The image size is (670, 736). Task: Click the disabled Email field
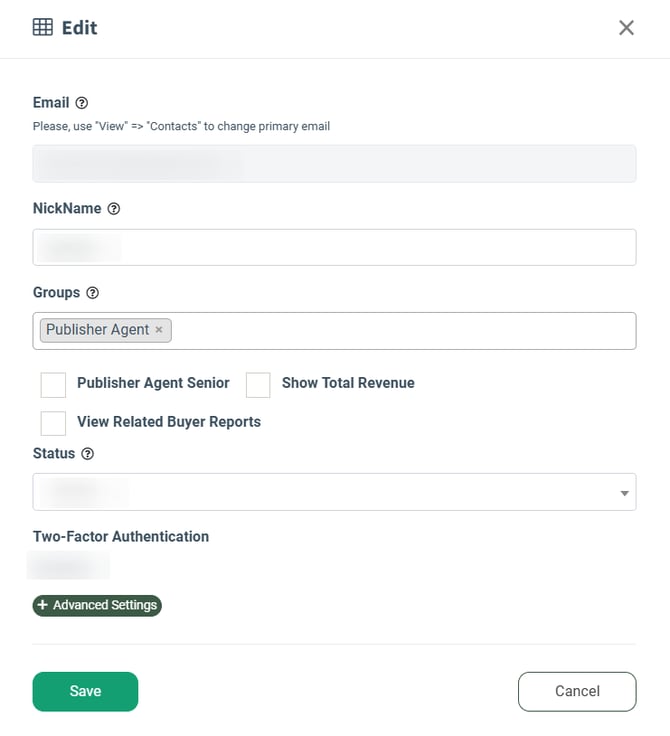(x=334, y=164)
